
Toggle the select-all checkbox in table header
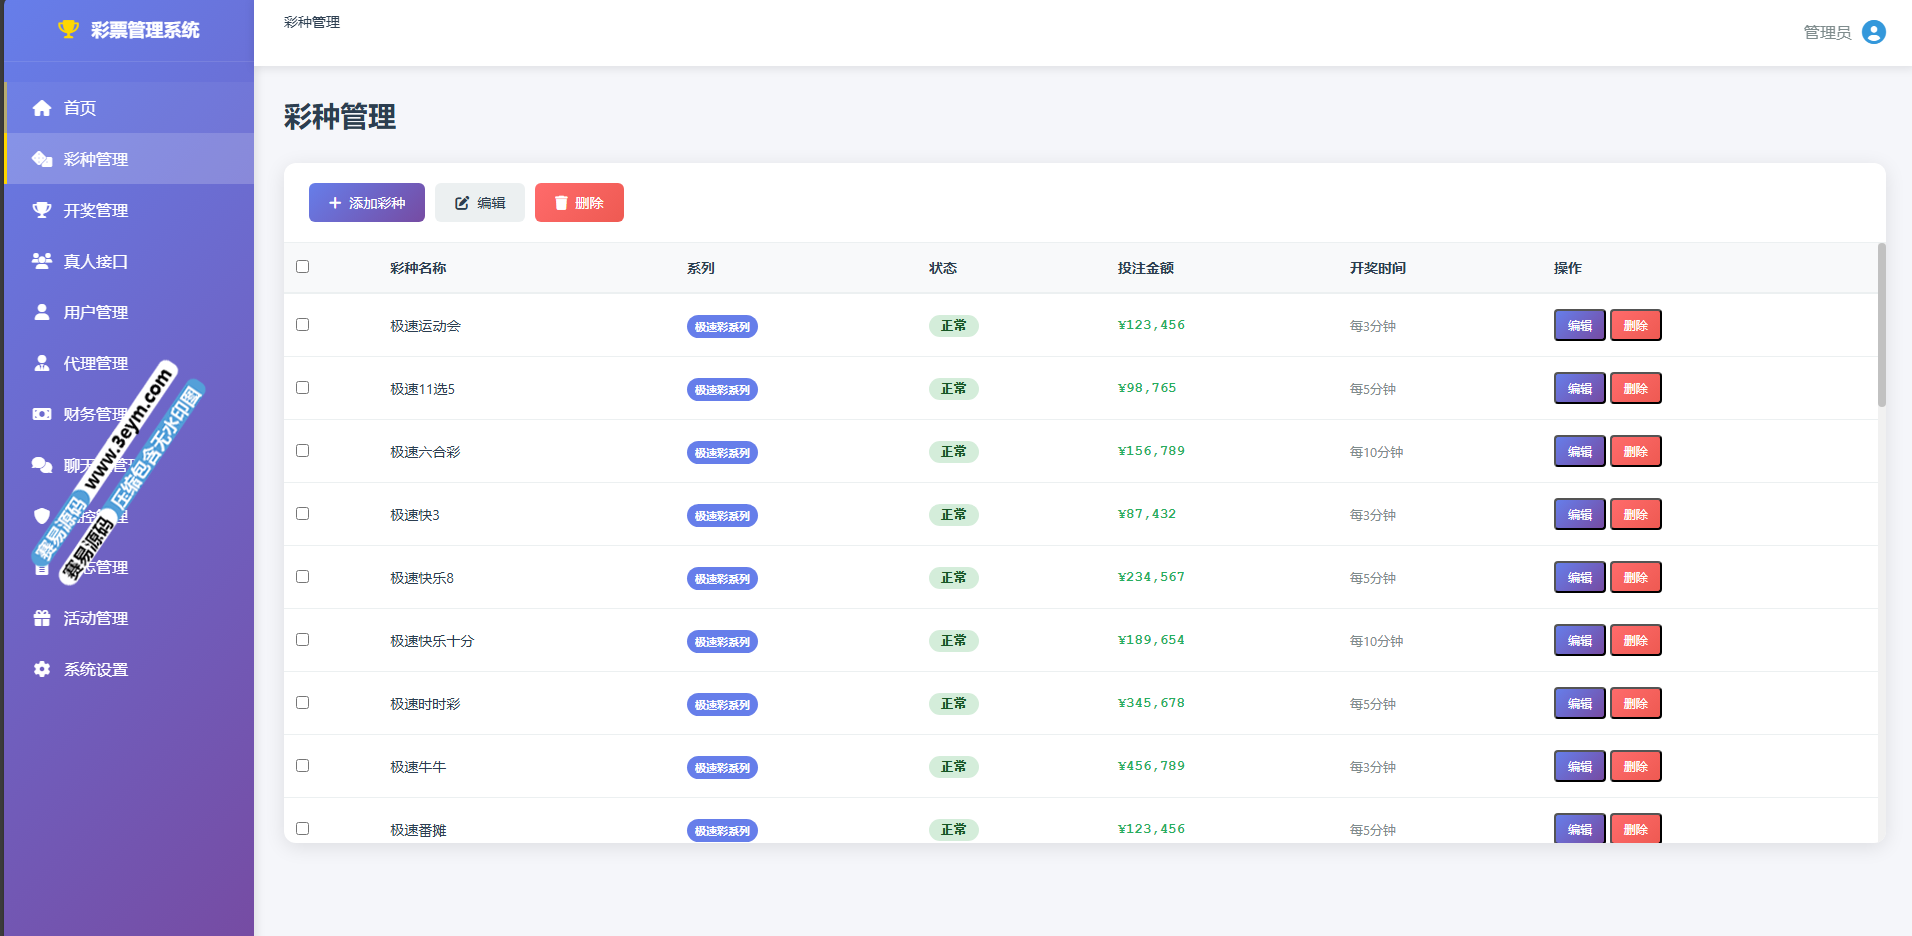point(303,267)
